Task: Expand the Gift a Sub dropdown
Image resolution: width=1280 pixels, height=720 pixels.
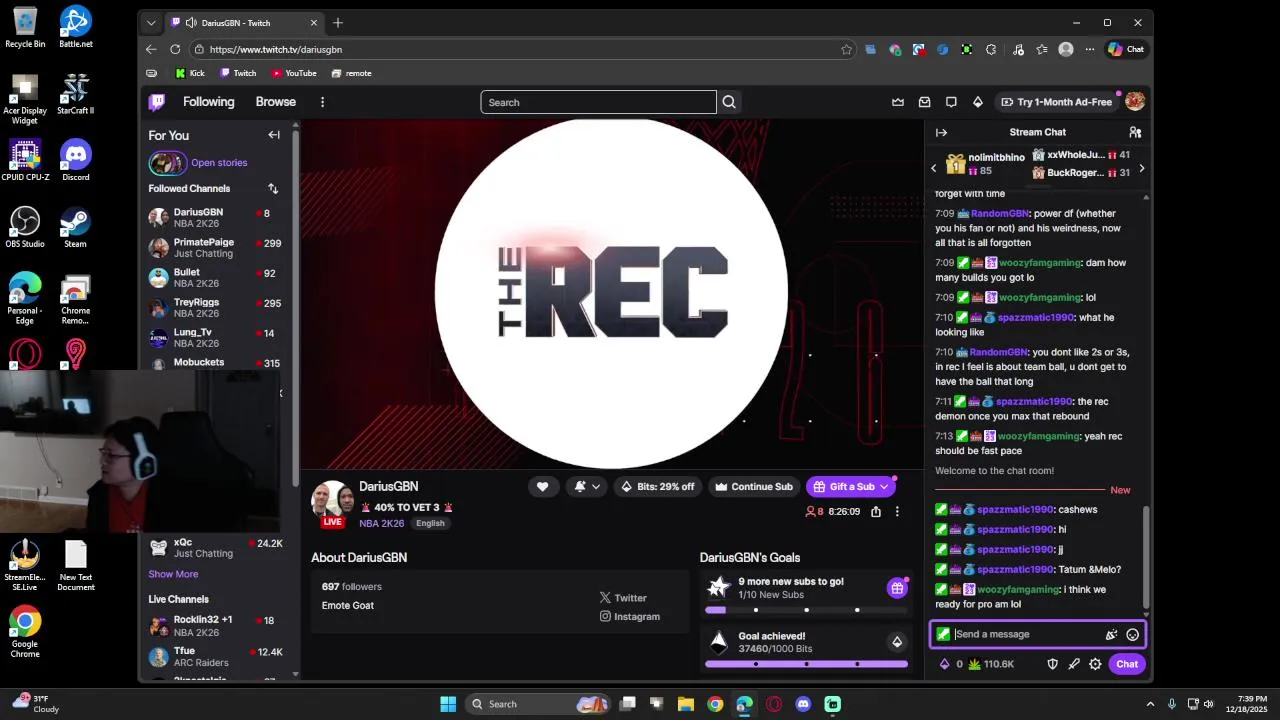Action: pyautogui.click(x=884, y=487)
